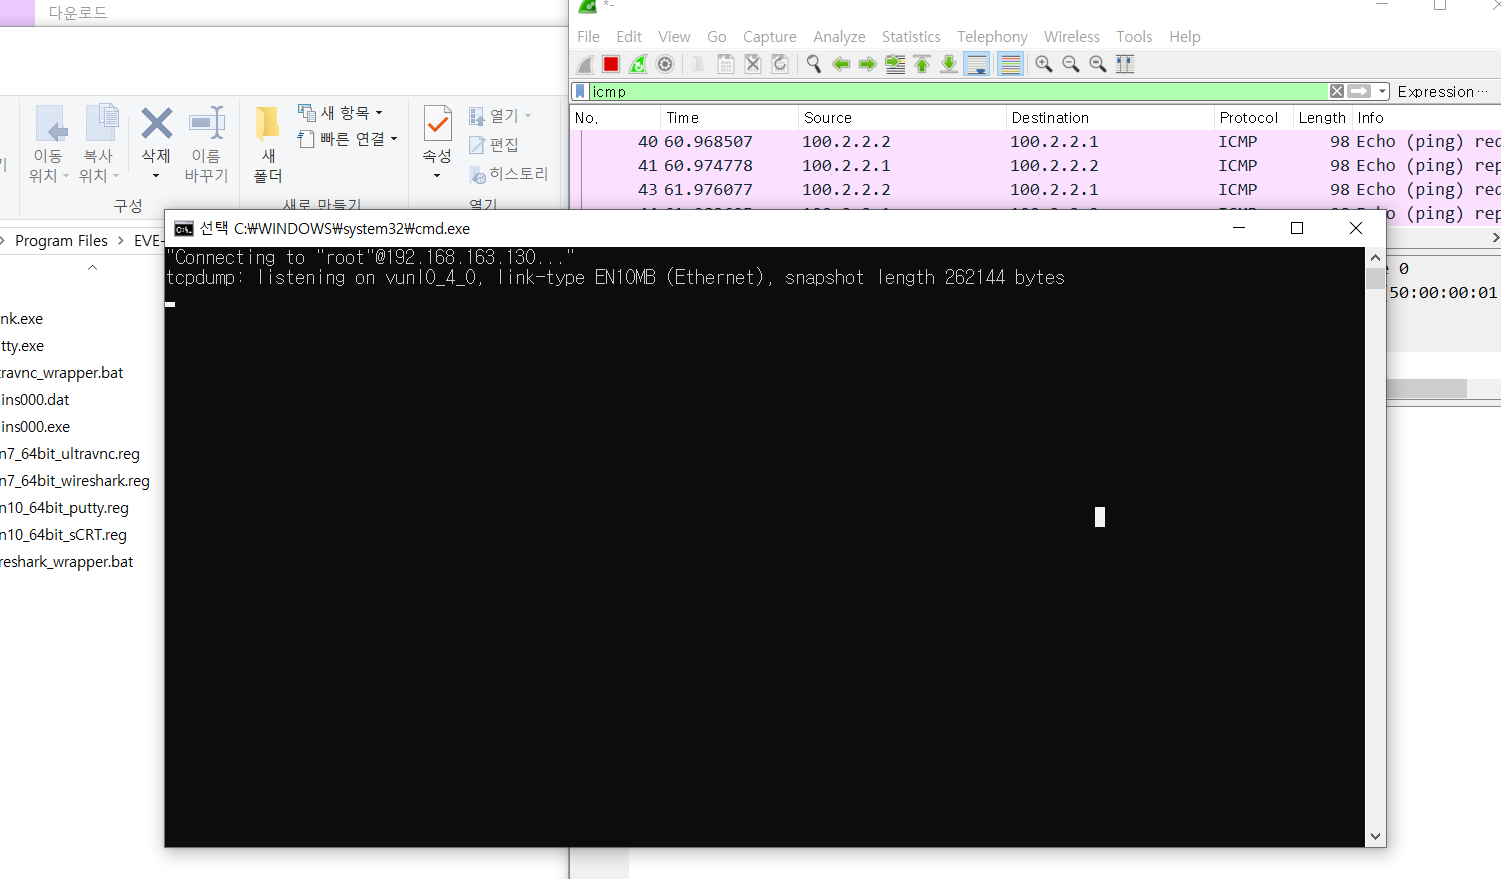Stop the running packet capture
This screenshot has height=879, width=1501.
pos(611,63)
